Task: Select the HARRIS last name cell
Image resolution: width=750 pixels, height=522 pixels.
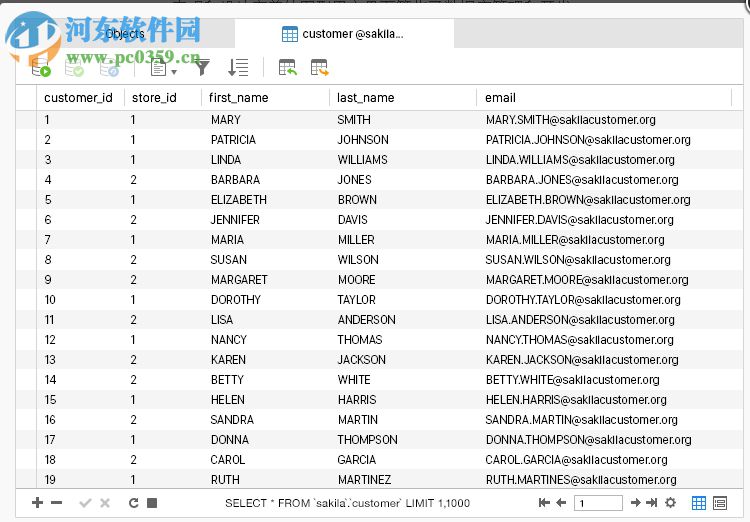Action: tap(357, 400)
